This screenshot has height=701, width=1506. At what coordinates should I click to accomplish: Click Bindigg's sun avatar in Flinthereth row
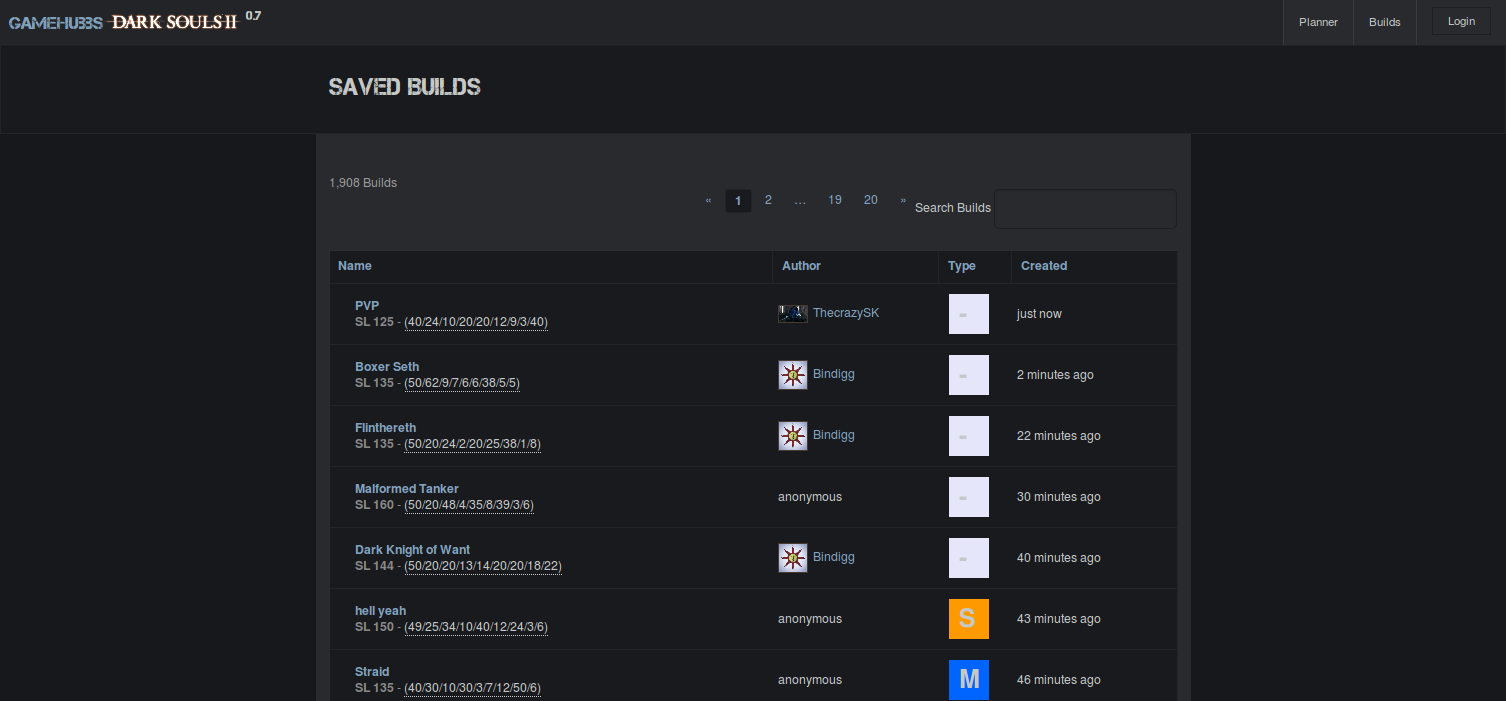(793, 436)
